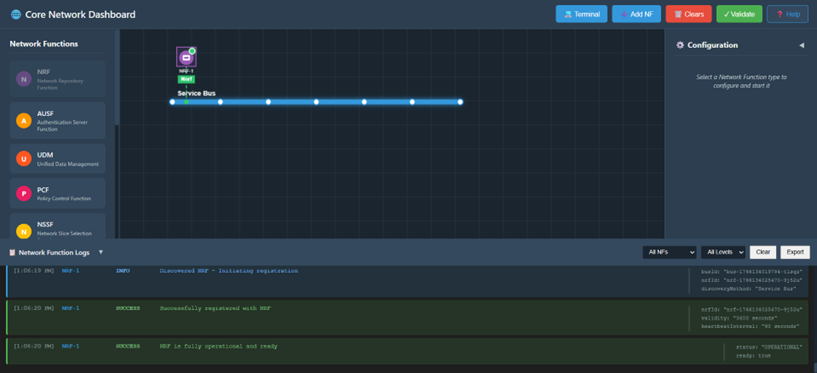Click the Configuration gear icon
This screenshot has height=373, width=817.
pos(679,45)
